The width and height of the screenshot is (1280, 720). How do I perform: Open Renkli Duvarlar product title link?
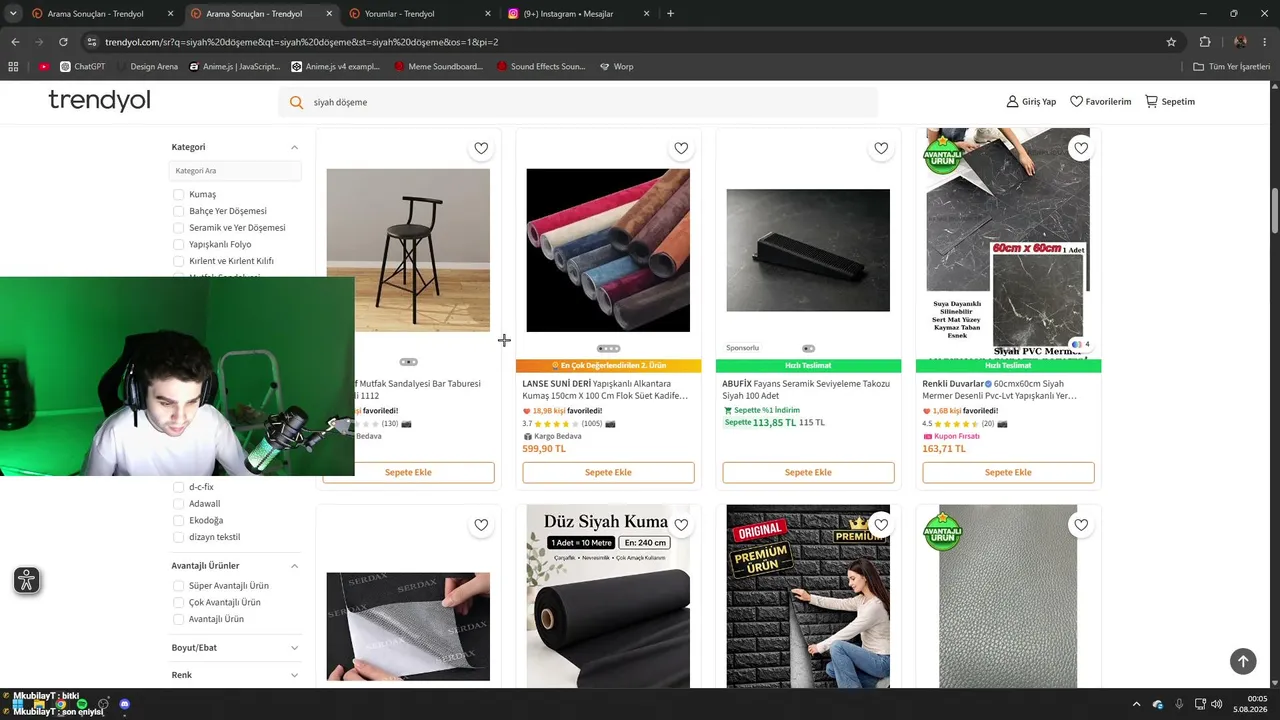coord(1000,389)
